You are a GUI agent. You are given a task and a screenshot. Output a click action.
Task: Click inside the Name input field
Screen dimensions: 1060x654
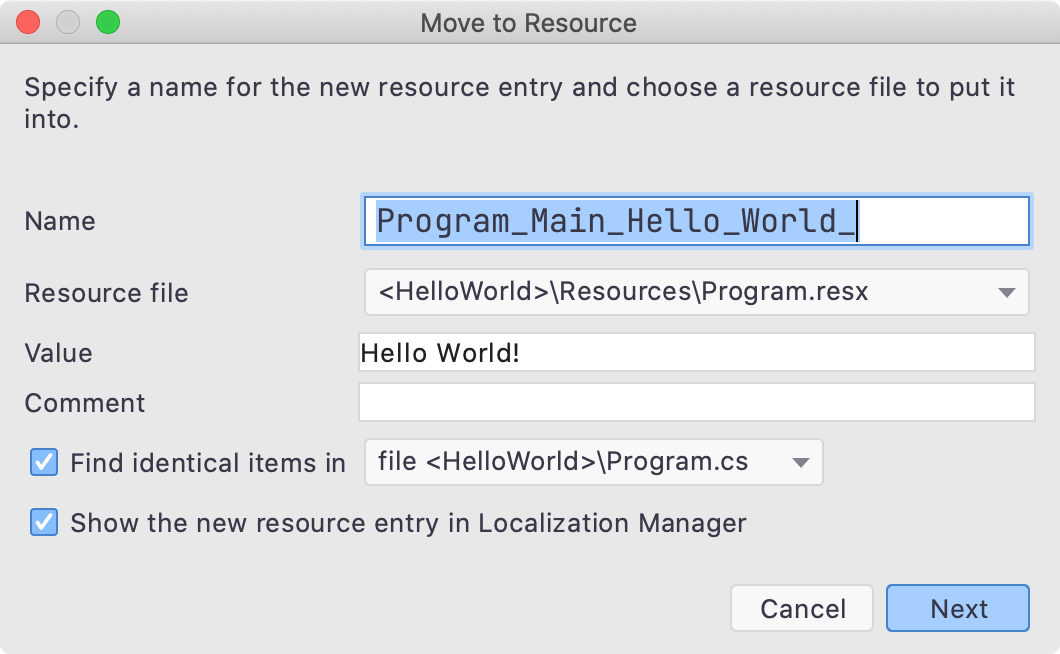pyautogui.click(x=697, y=221)
